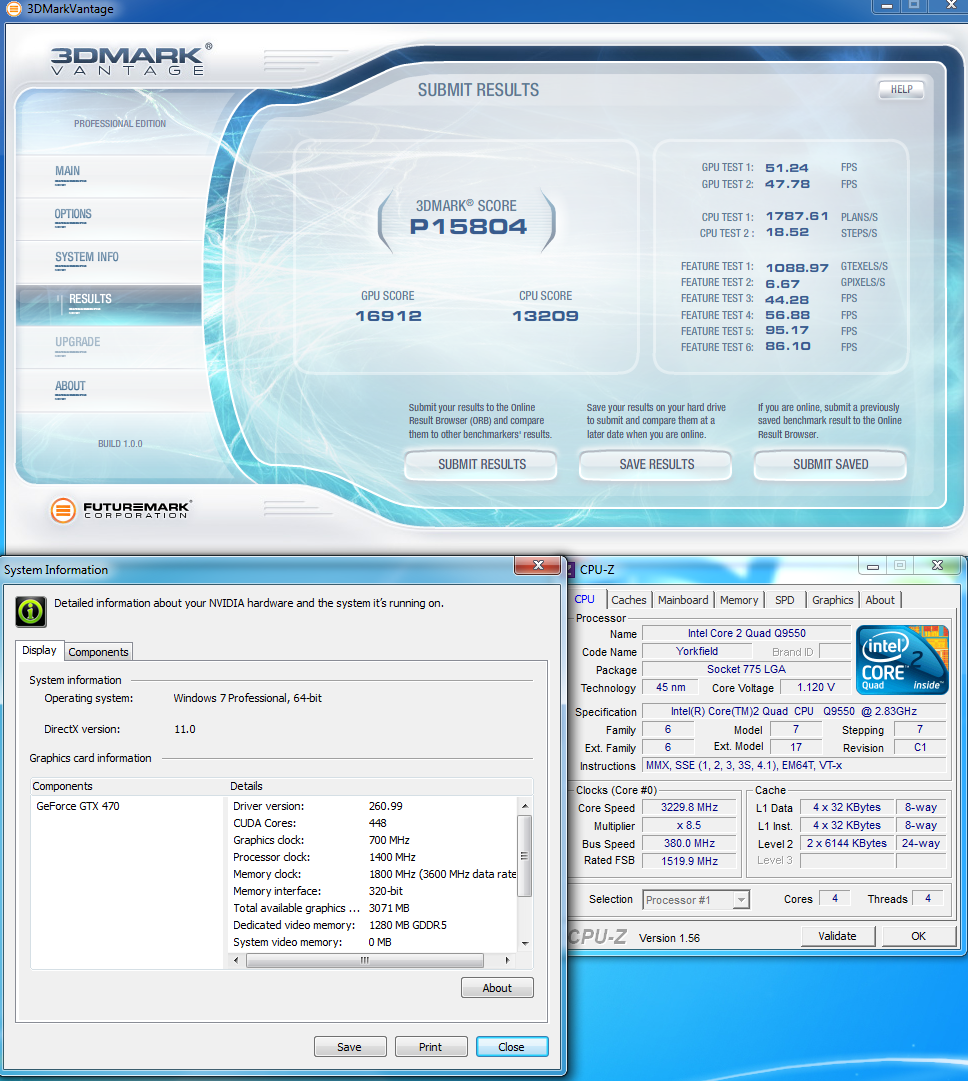This screenshot has width=973, height=1081.
Task: Click the 3DMarkVantage title bar icon
Action: 13,9
